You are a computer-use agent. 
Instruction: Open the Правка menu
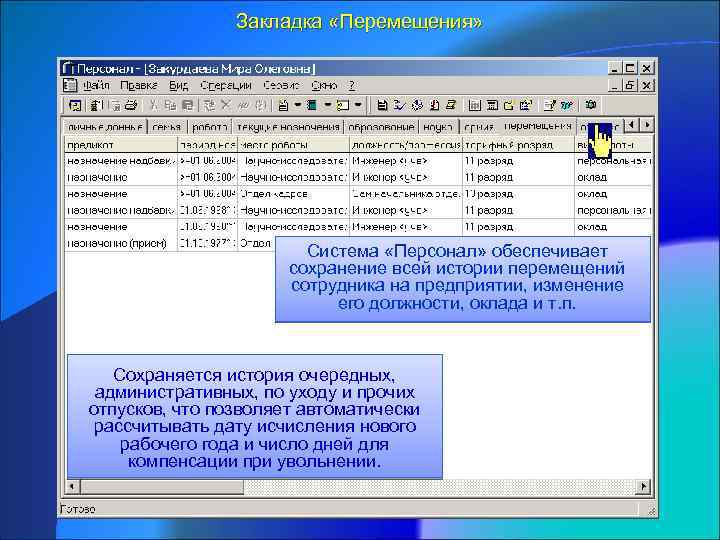click(139, 85)
